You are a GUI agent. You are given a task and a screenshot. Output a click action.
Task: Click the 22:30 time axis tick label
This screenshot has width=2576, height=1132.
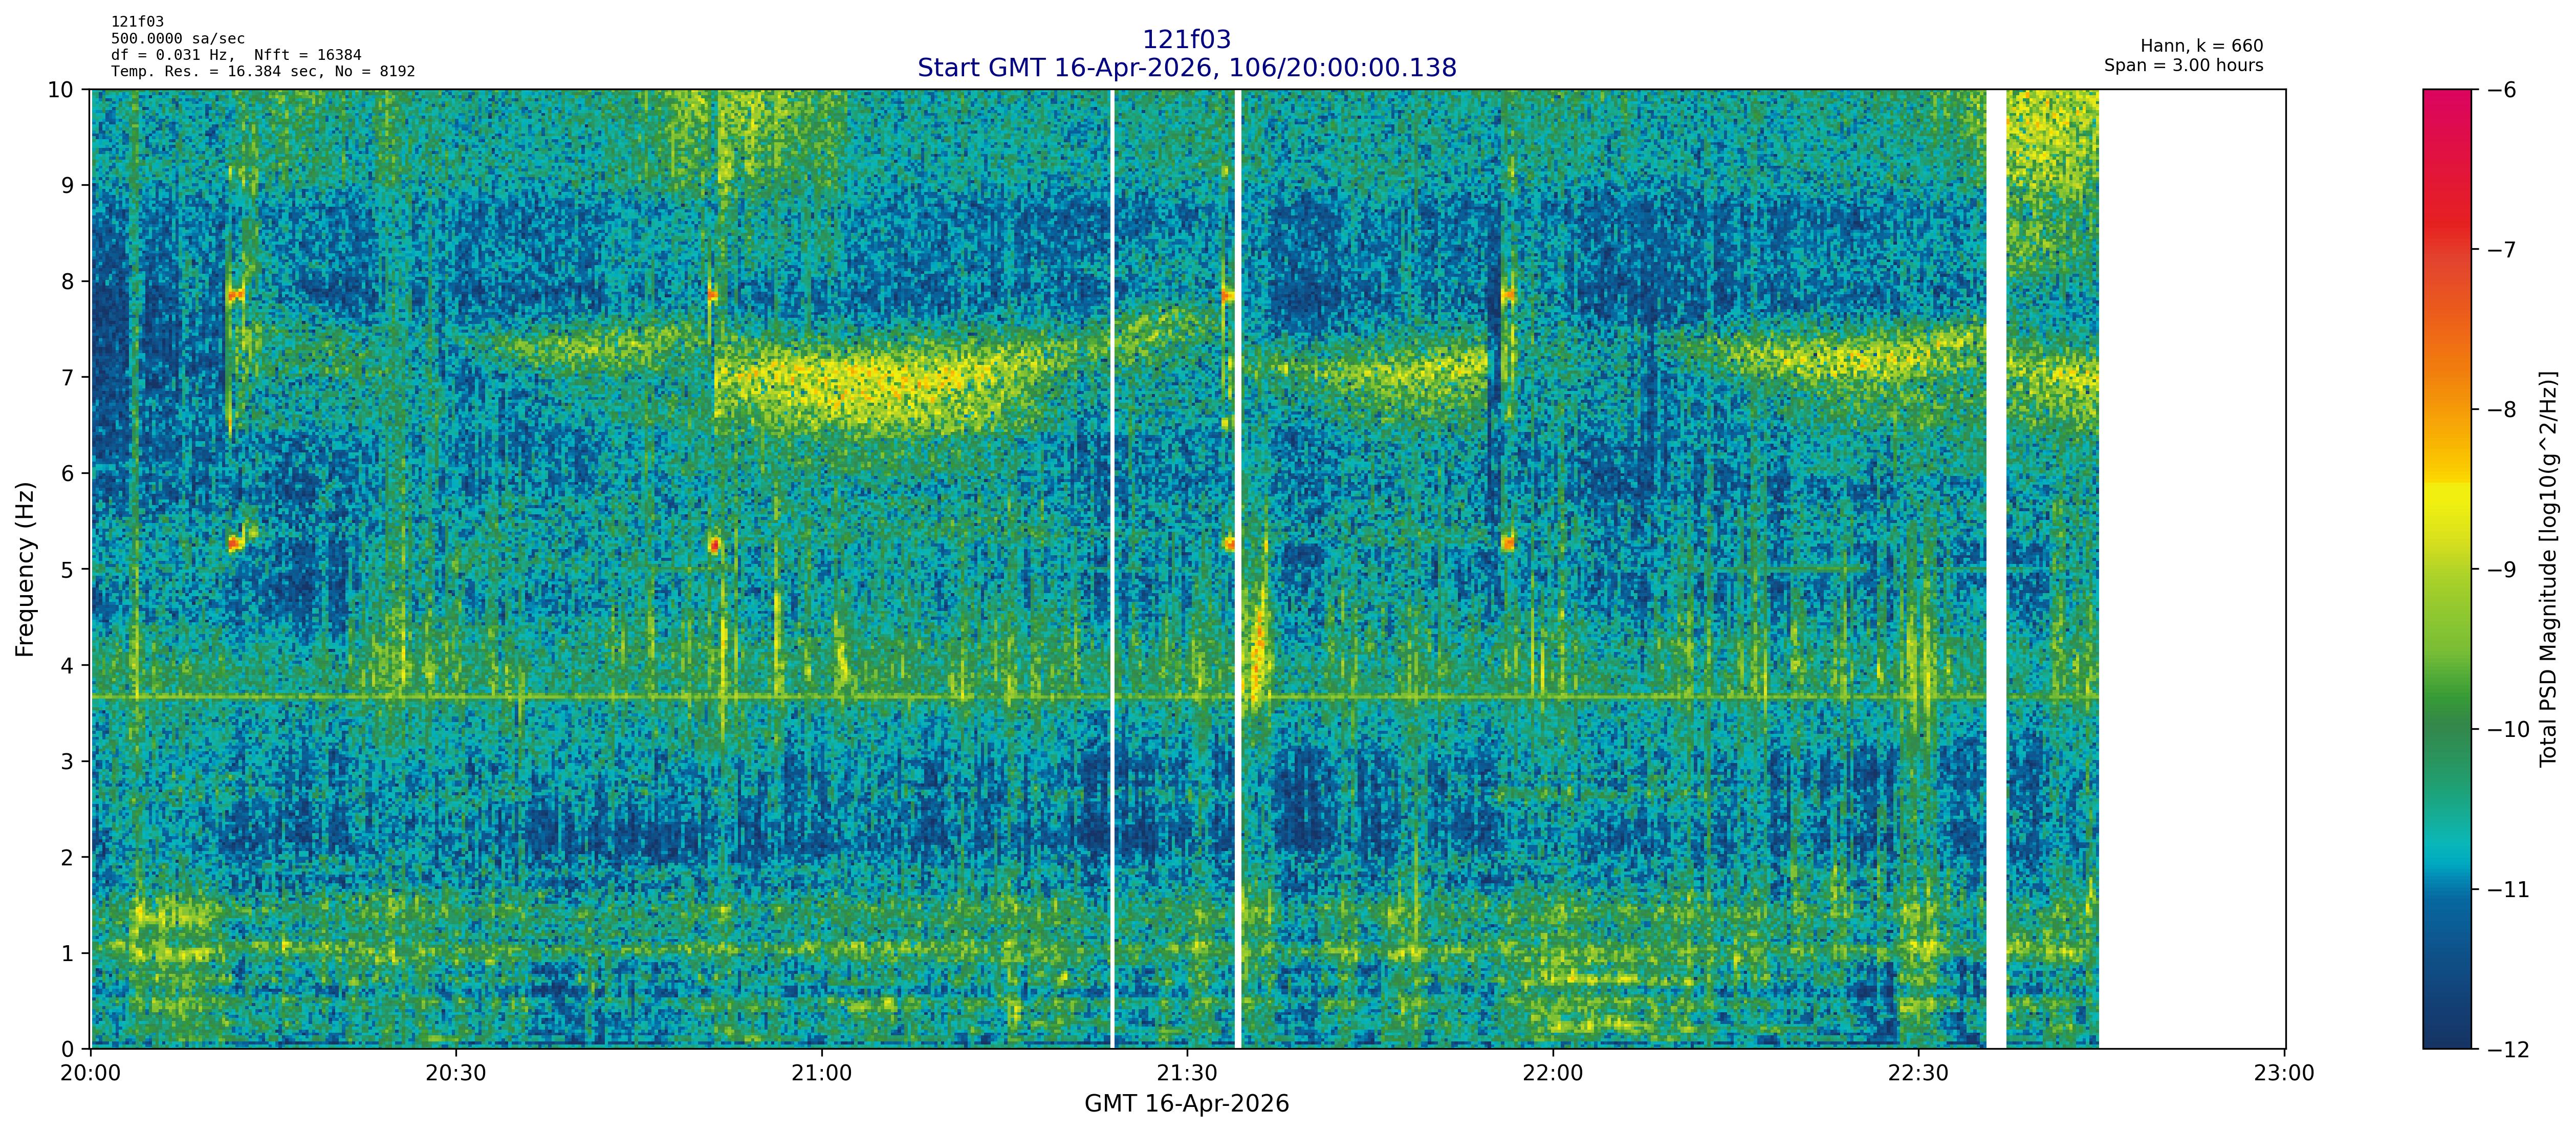pos(1918,1074)
